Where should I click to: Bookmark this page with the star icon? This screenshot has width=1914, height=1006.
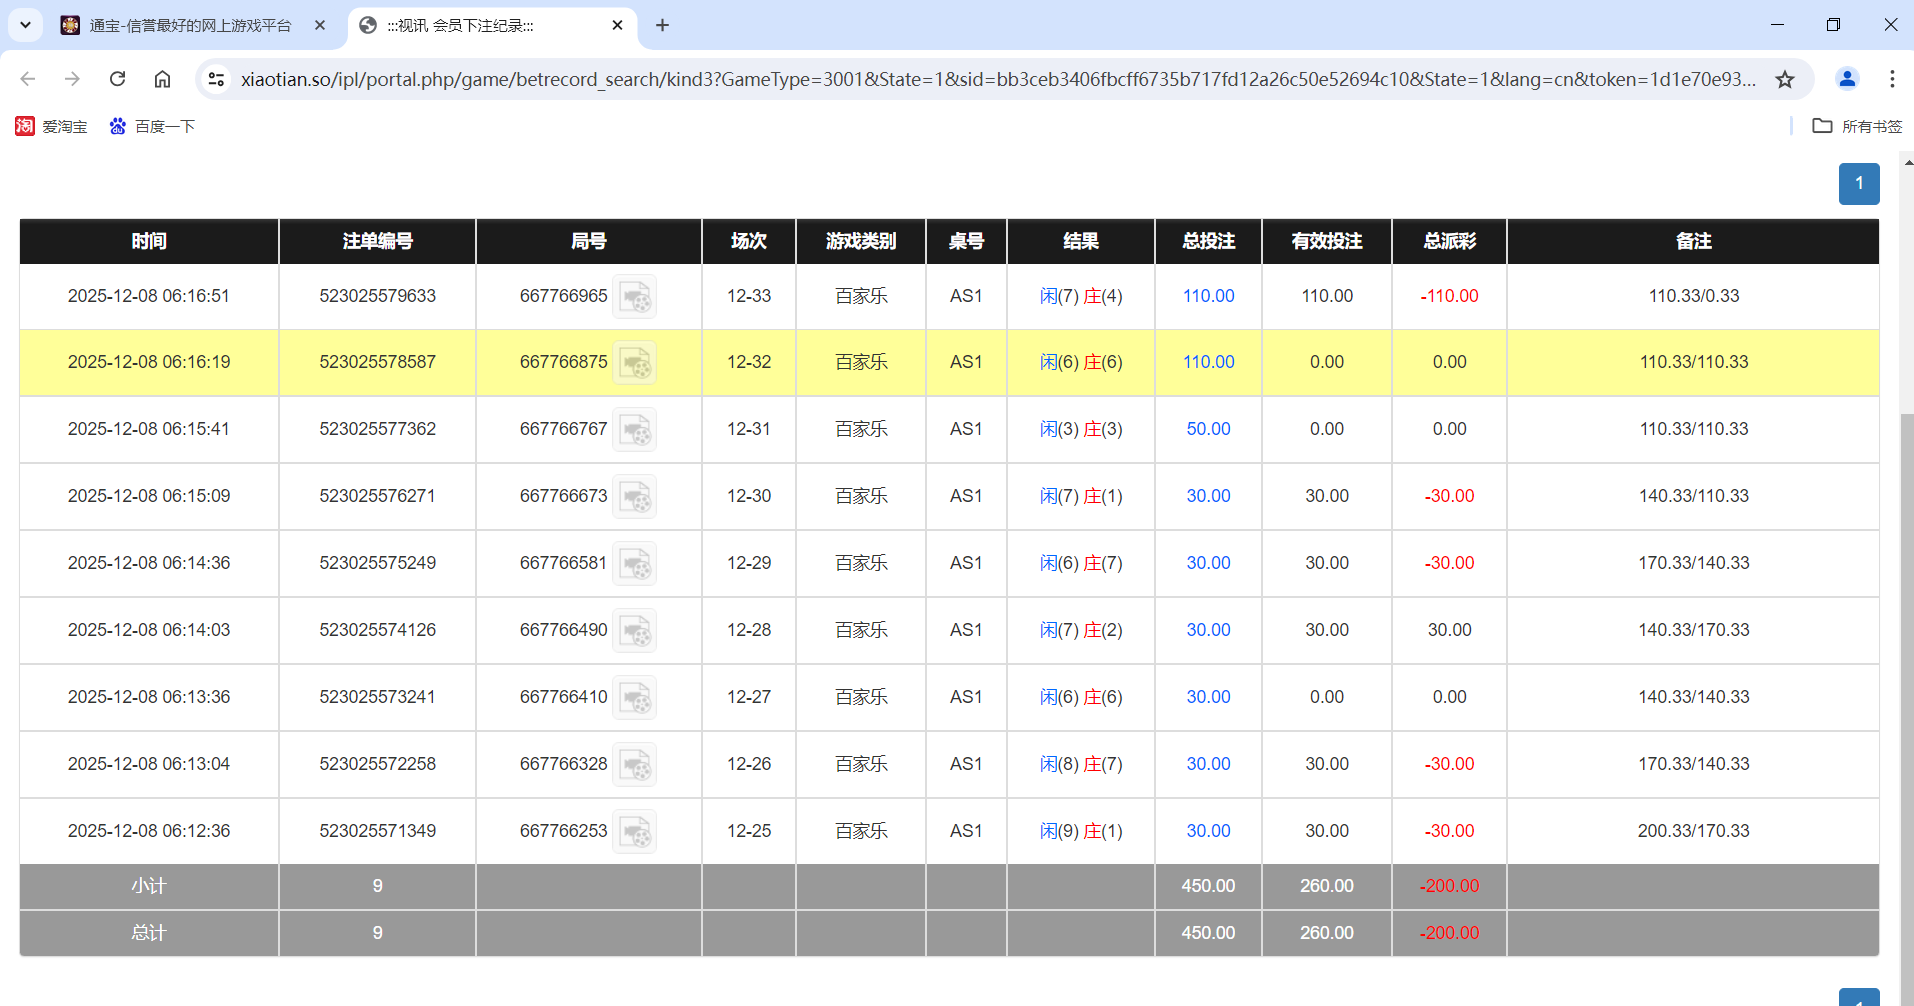pos(1786,79)
